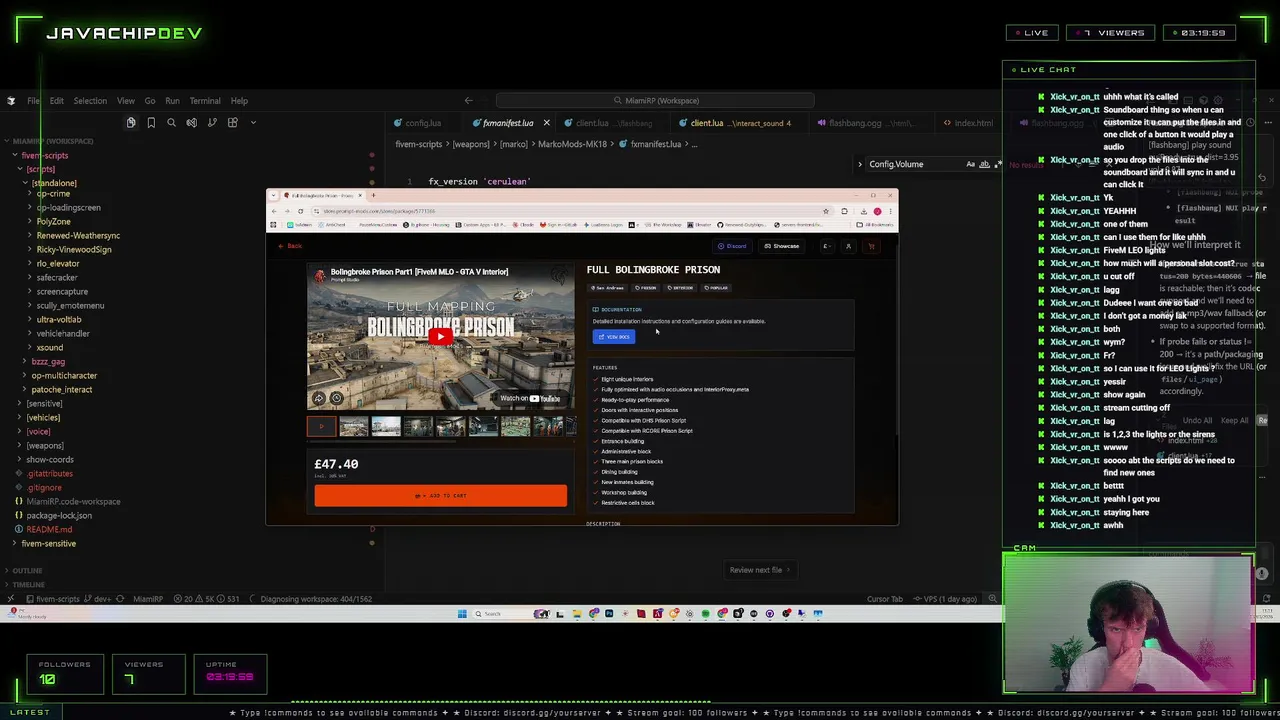Bookmark the page with star icon
This screenshot has width=1280, height=720.
click(826, 211)
